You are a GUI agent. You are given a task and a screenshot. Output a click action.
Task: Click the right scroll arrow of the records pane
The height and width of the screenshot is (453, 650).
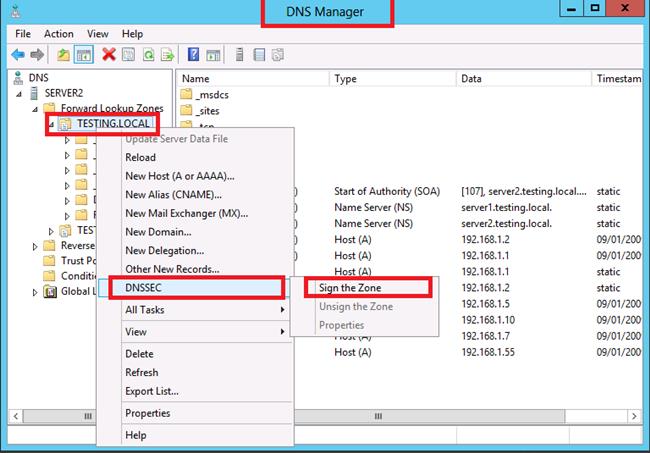click(x=634, y=416)
